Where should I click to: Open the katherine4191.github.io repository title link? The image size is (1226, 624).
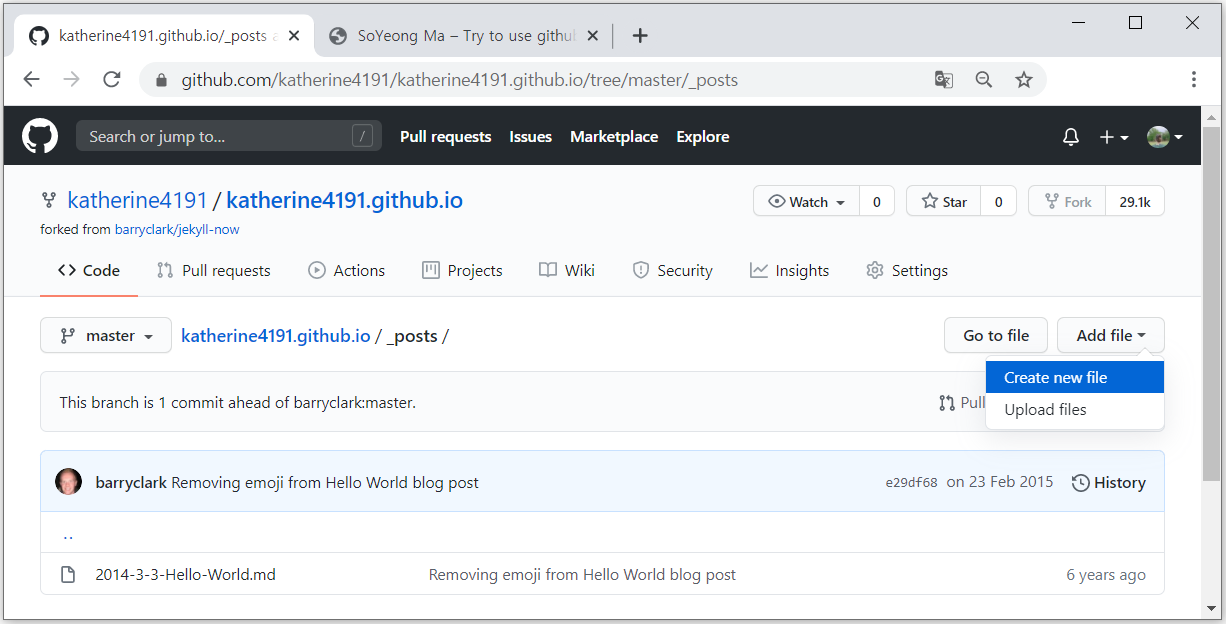tap(344, 201)
